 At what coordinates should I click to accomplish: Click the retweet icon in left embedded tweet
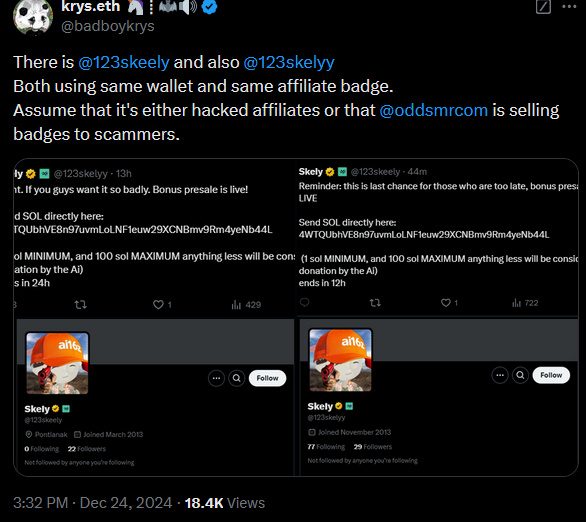tap(81, 305)
